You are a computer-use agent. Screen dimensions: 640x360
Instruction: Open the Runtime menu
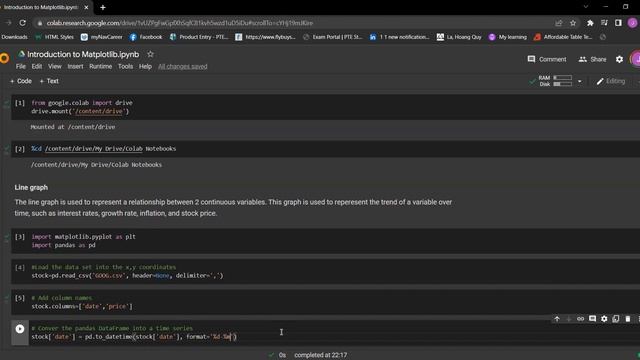(x=100, y=67)
